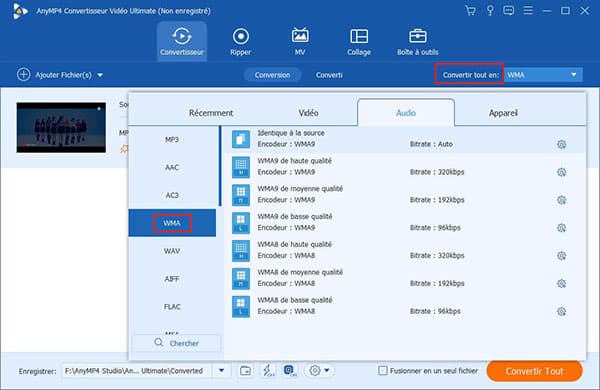Open settings gear for WMA8 de moyenne qualité
Image resolution: width=600 pixels, height=390 pixels.
coord(561,284)
